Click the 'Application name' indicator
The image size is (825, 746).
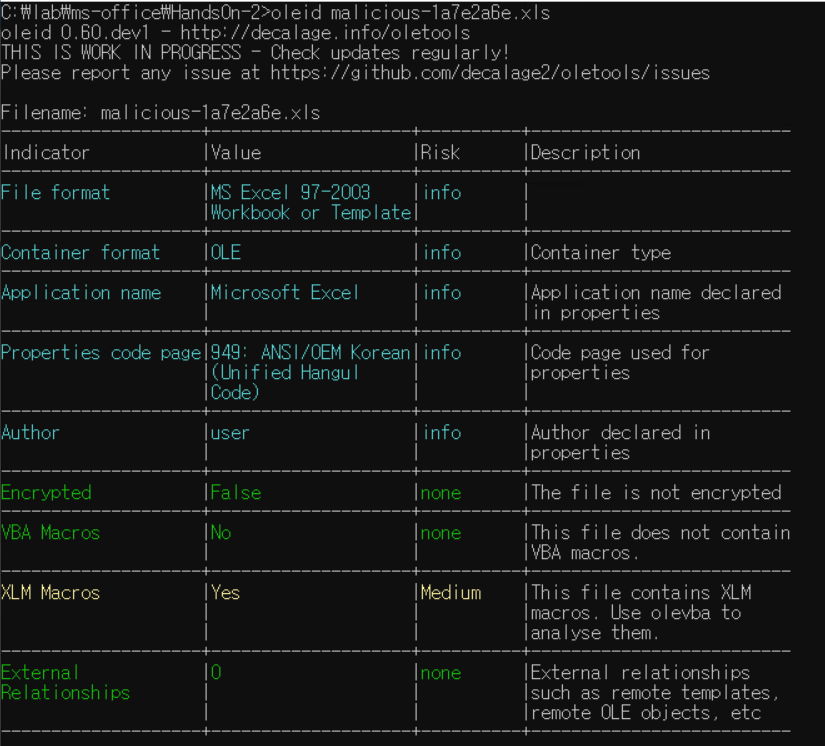[81, 293]
